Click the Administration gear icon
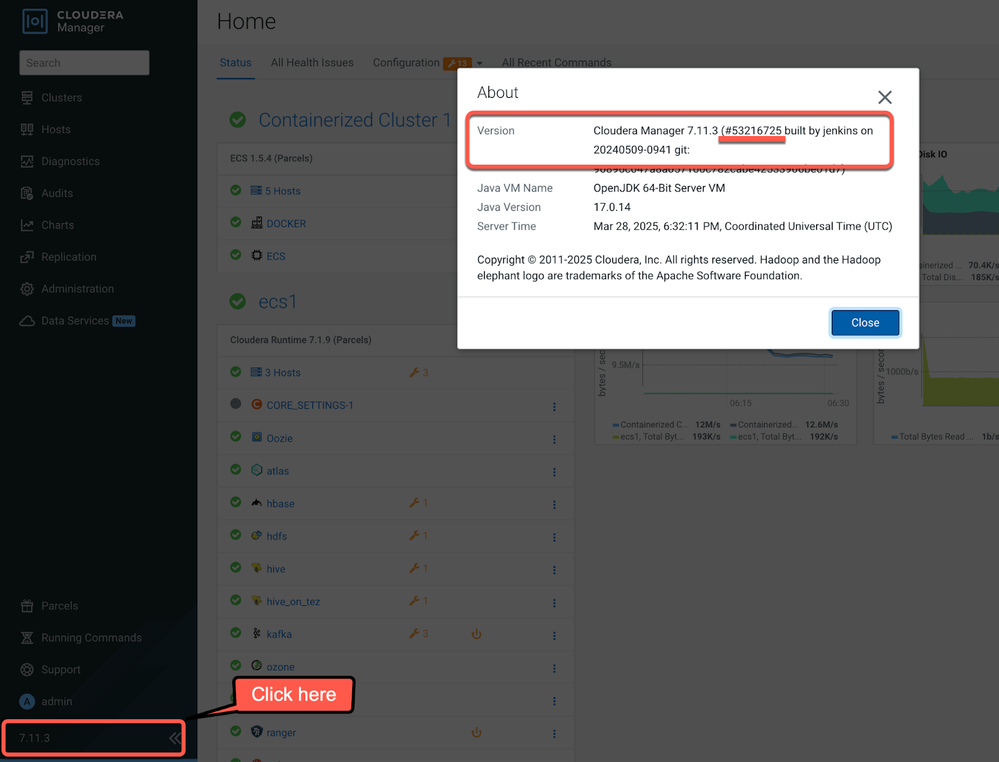Image resolution: width=999 pixels, height=762 pixels. 27,289
